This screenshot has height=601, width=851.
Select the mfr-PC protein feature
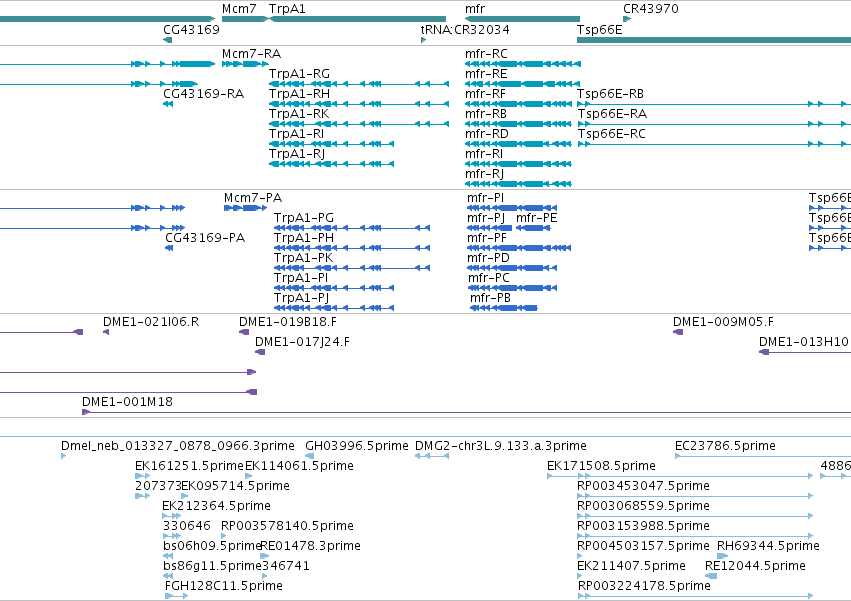coord(512,288)
